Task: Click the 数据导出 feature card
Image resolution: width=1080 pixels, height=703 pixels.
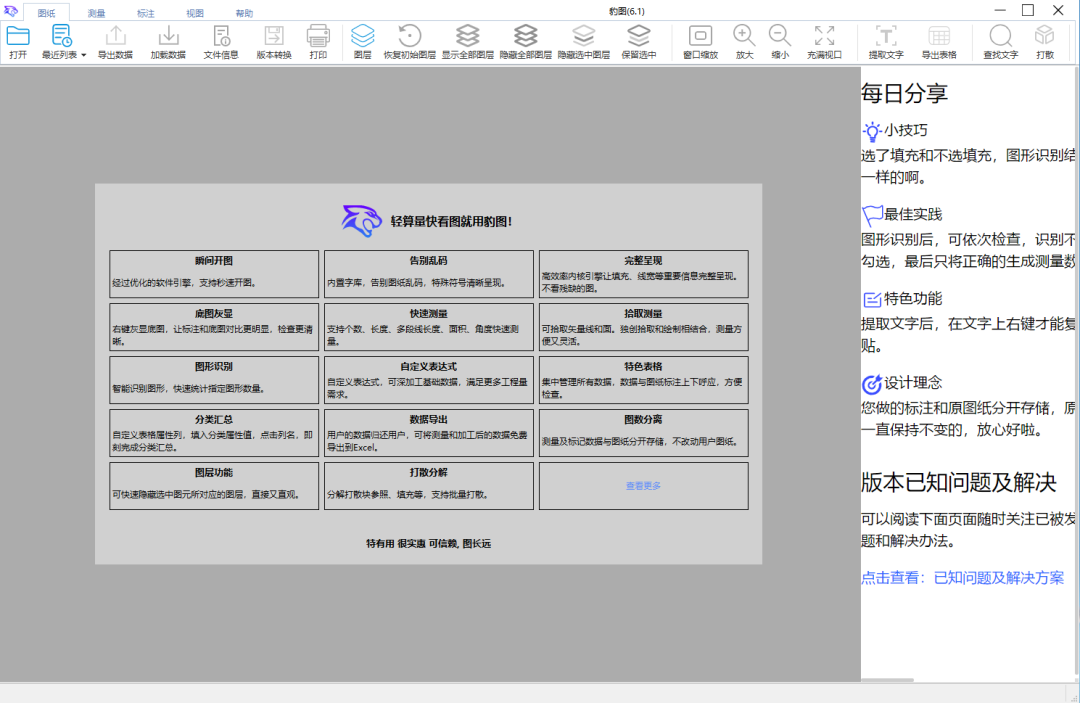Action: pyautogui.click(x=428, y=433)
